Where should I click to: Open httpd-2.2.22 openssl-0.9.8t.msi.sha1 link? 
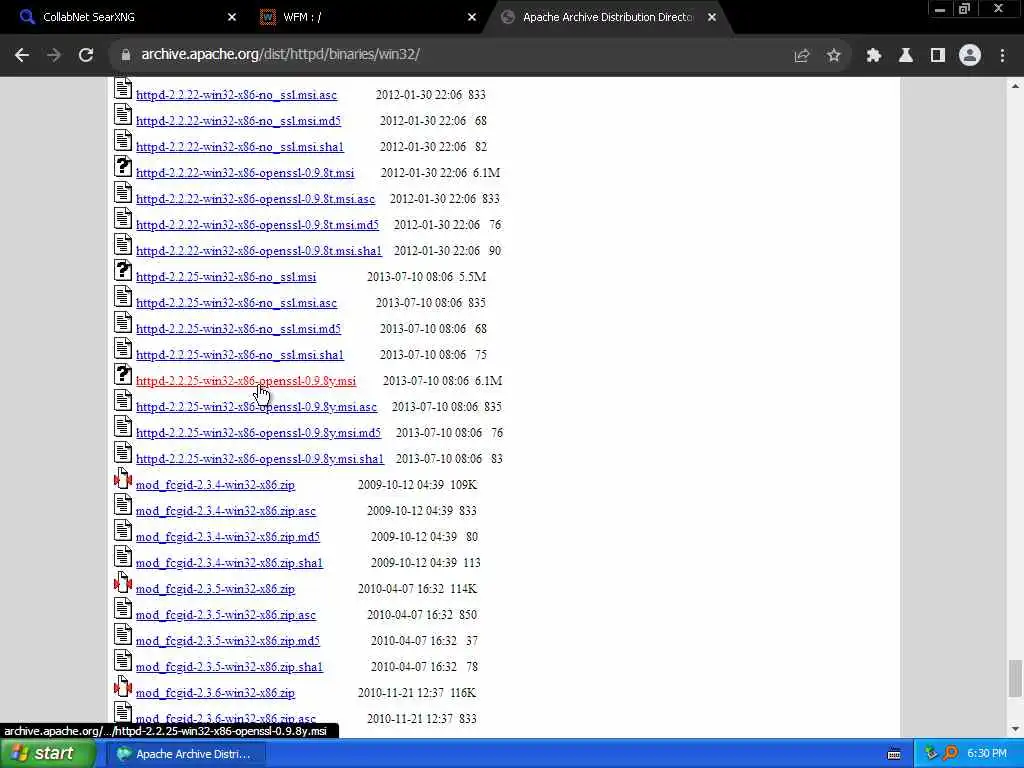(x=259, y=251)
